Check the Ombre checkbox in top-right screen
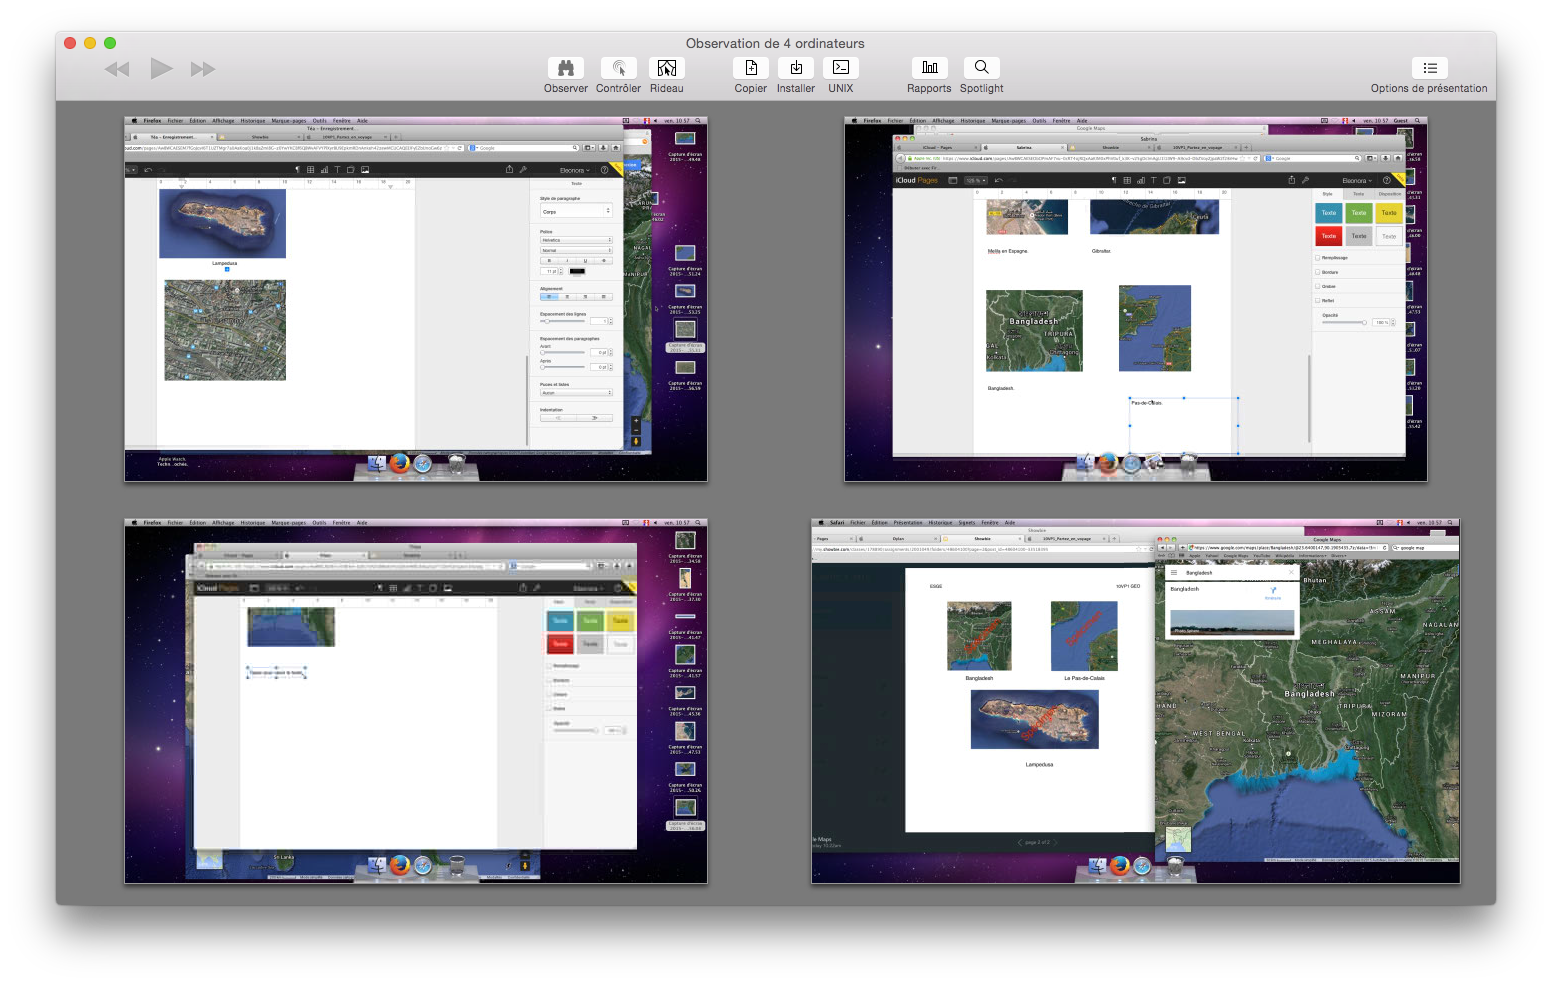Viewport: 1552px width, 985px height. pyautogui.click(x=1318, y=286)
